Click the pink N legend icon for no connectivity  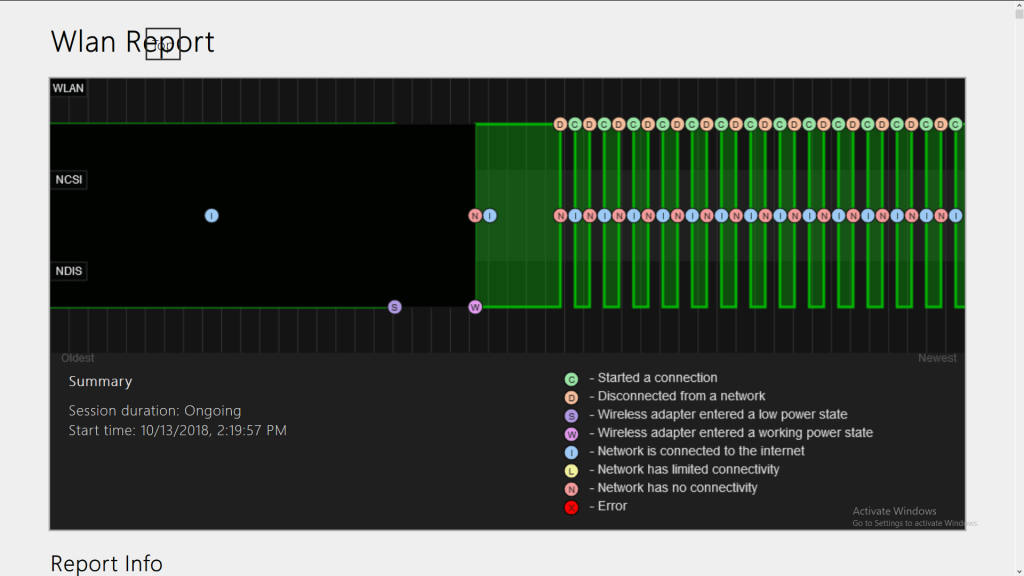click(571, 489)
